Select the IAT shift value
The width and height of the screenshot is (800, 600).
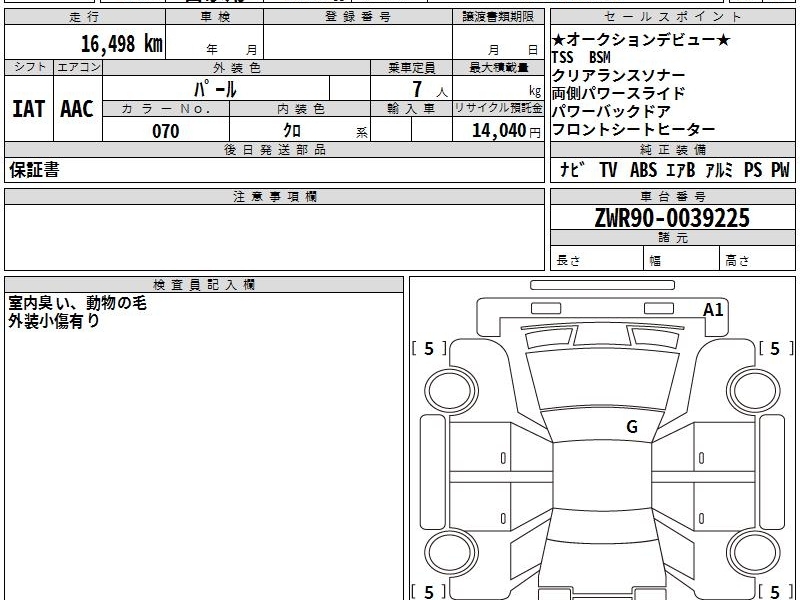(29, 109)
